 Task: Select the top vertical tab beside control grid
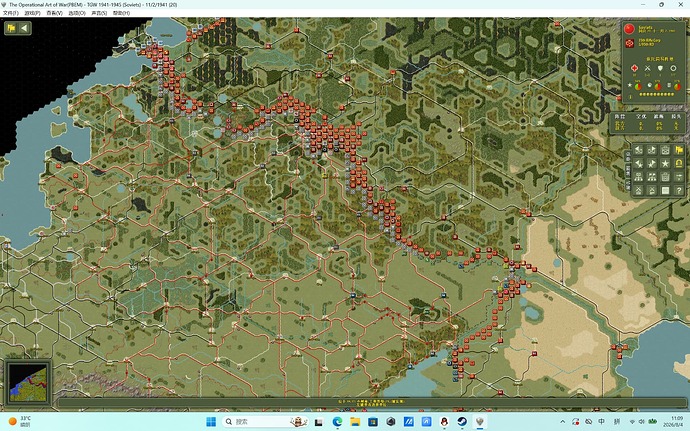pos(628,156)
